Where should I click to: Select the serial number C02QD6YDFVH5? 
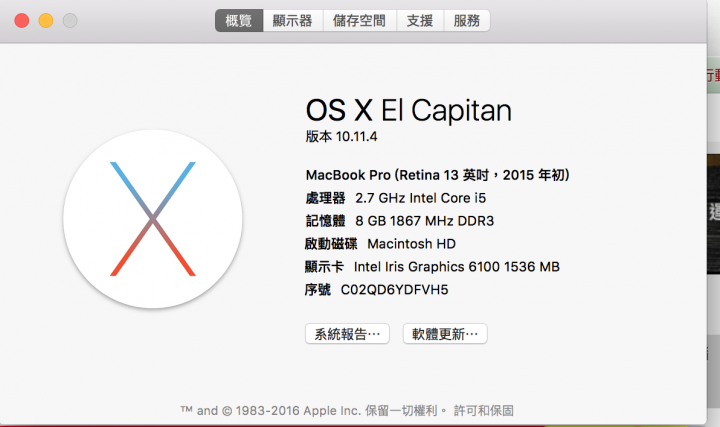394,290
